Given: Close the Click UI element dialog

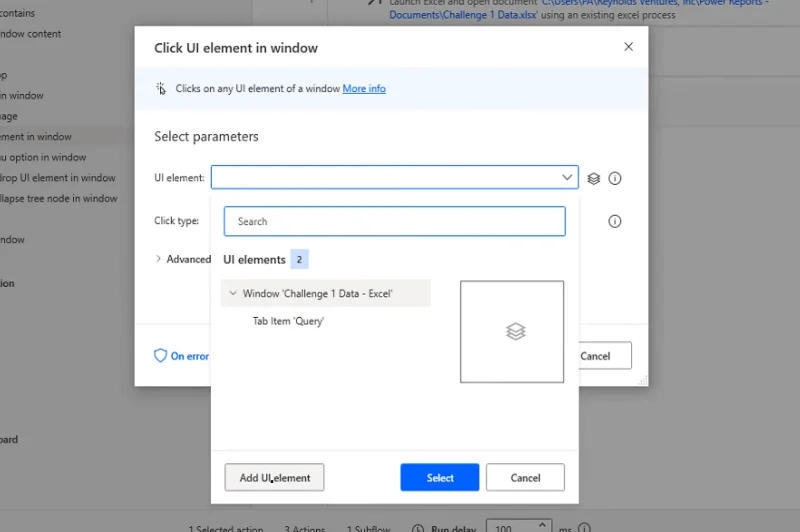Looking at the screenshot, I should point(629,47).
